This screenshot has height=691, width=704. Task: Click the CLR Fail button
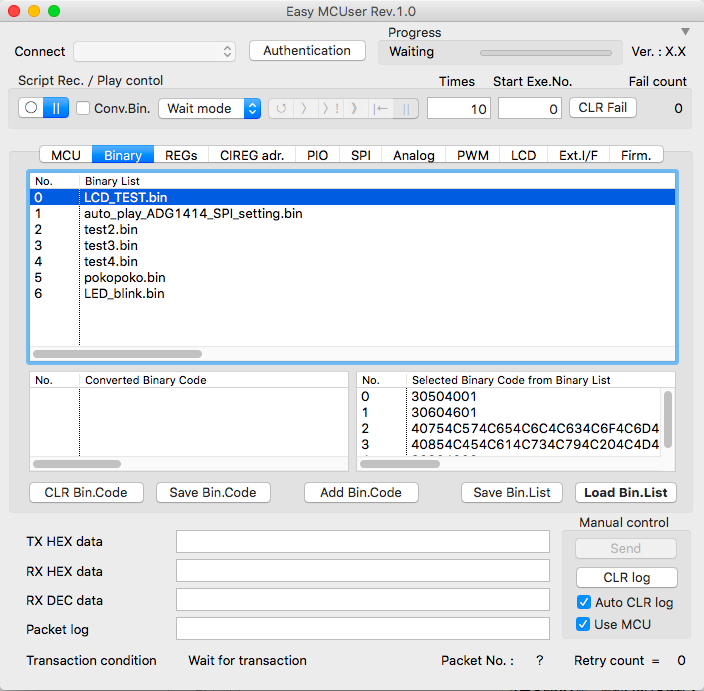tap(603, 108)
